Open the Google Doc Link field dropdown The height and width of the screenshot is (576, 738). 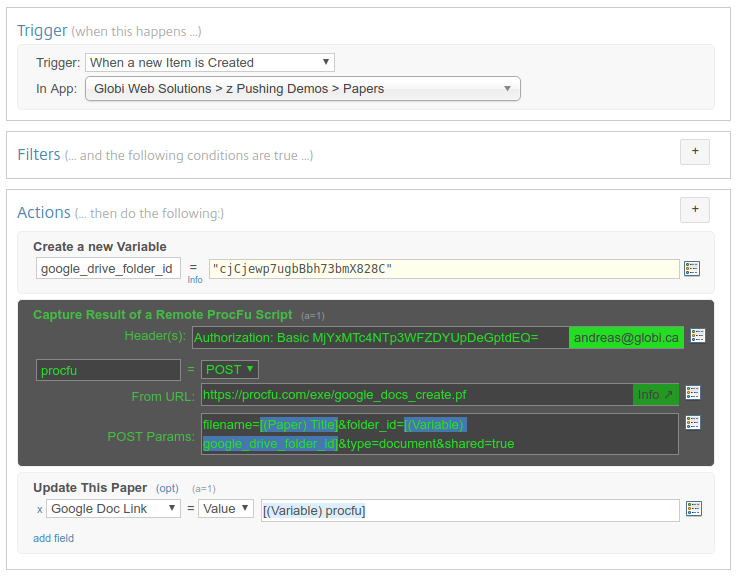(x=113, y=509)
